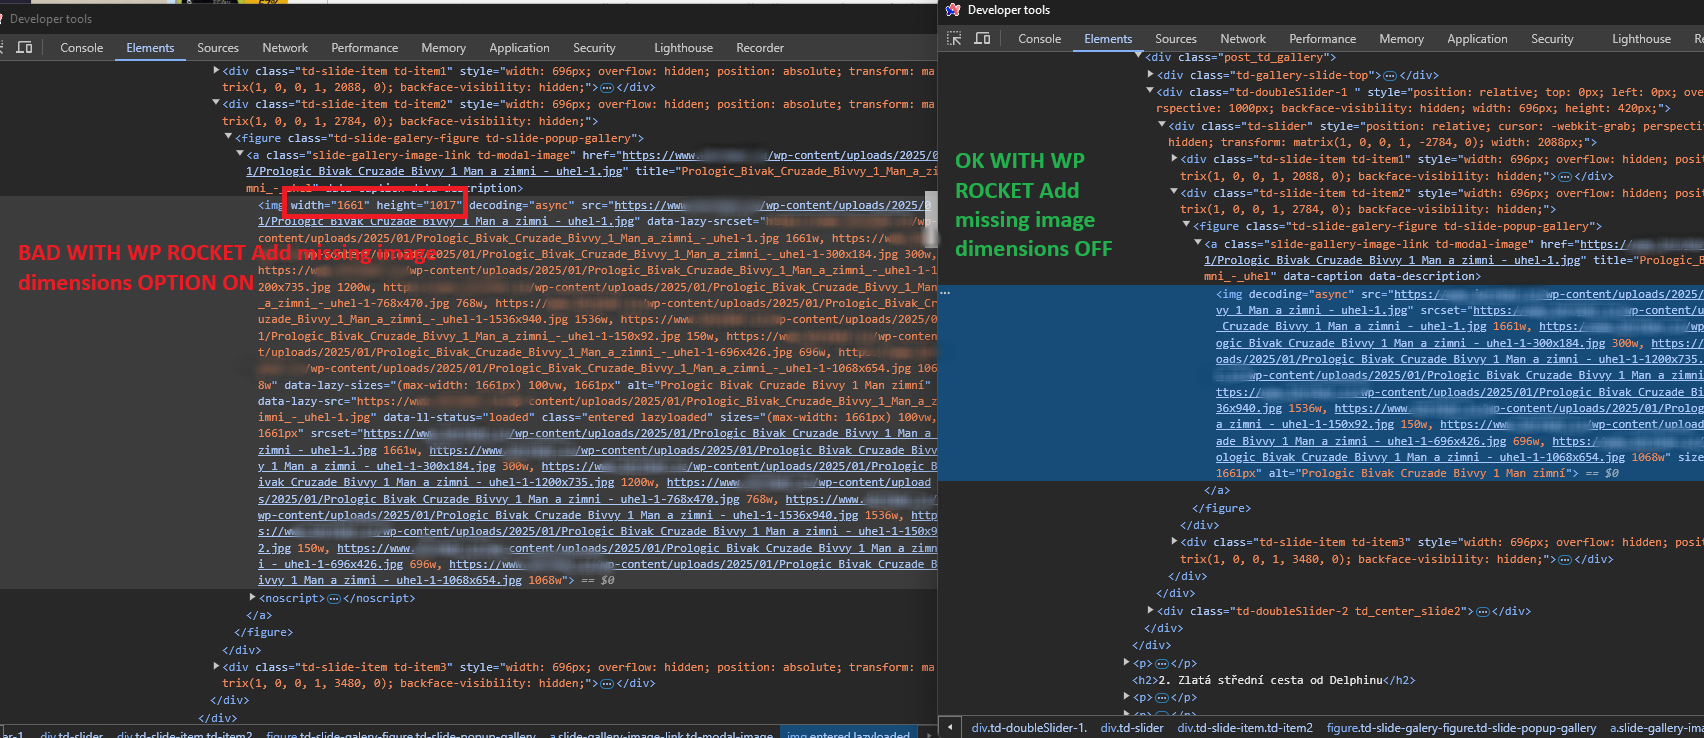The width and height of the screenshot is (1704, 738).
Task: Collapse figure element in right window
Action: 1186,226
